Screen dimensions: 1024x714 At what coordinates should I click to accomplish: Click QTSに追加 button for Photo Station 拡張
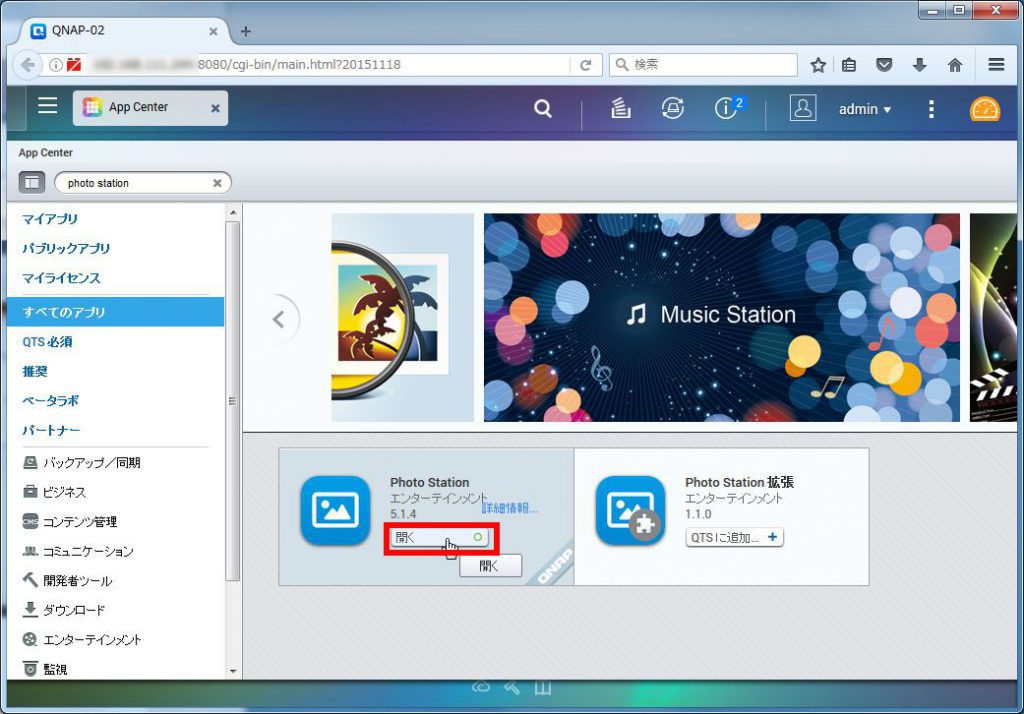coord(735,538)
